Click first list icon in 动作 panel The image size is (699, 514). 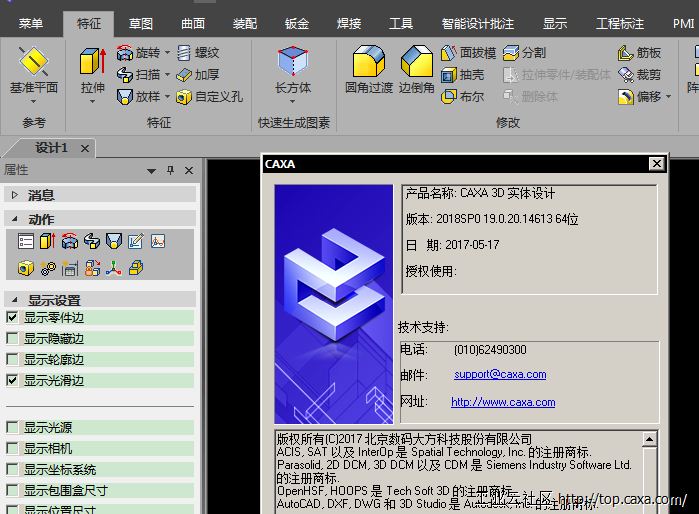pos(26,241)
